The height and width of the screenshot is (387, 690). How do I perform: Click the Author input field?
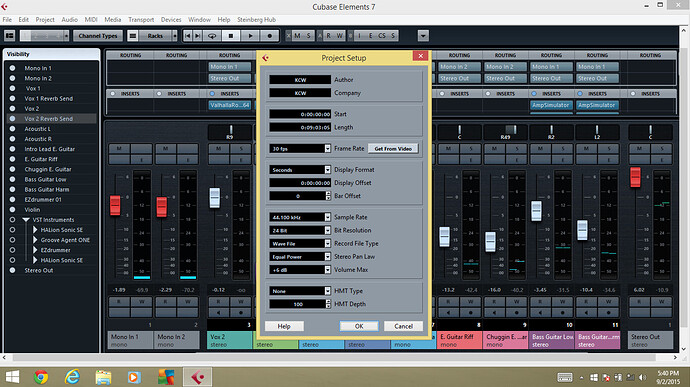(300, 80)
